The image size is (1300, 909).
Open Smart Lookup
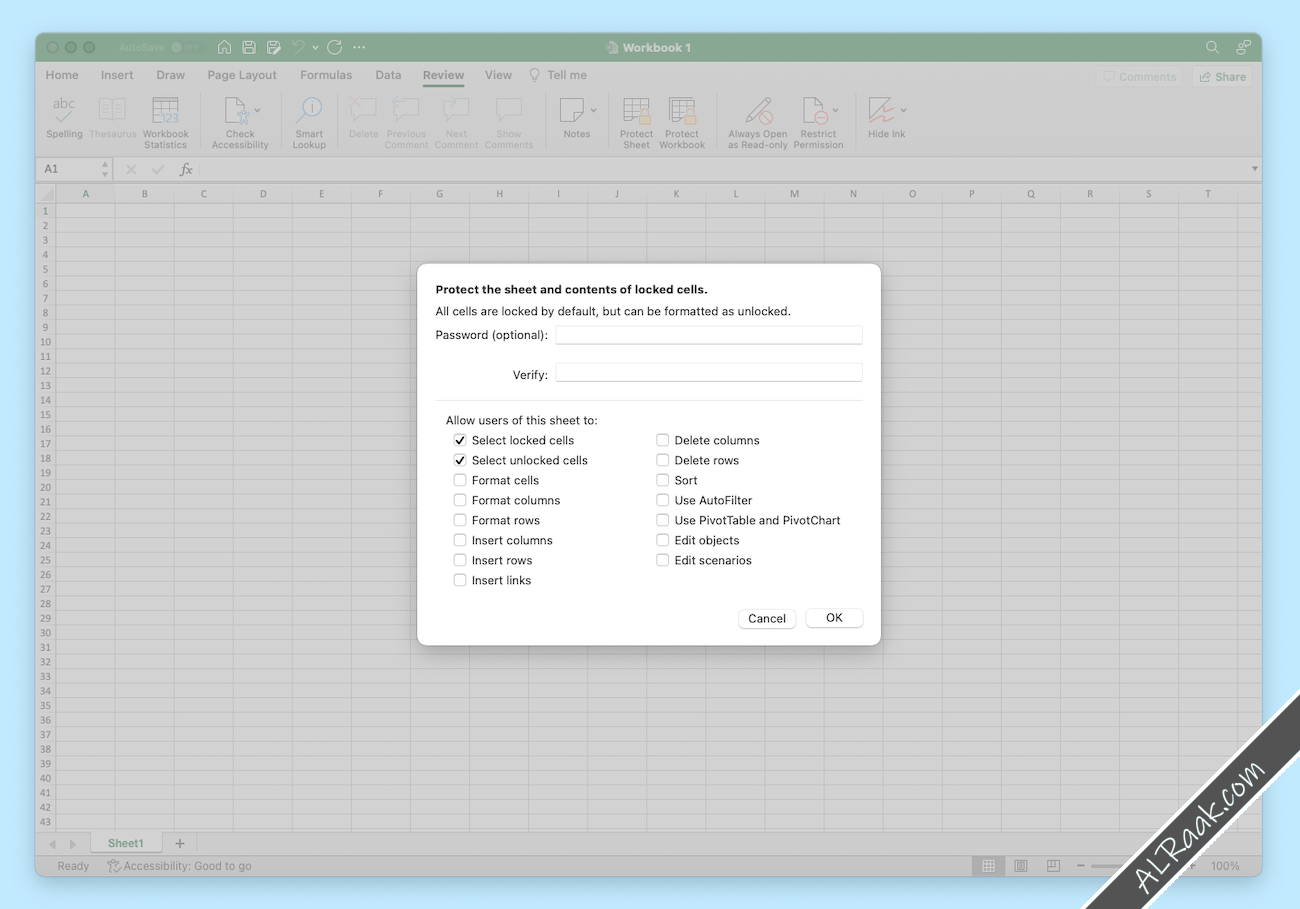(309, 123)
